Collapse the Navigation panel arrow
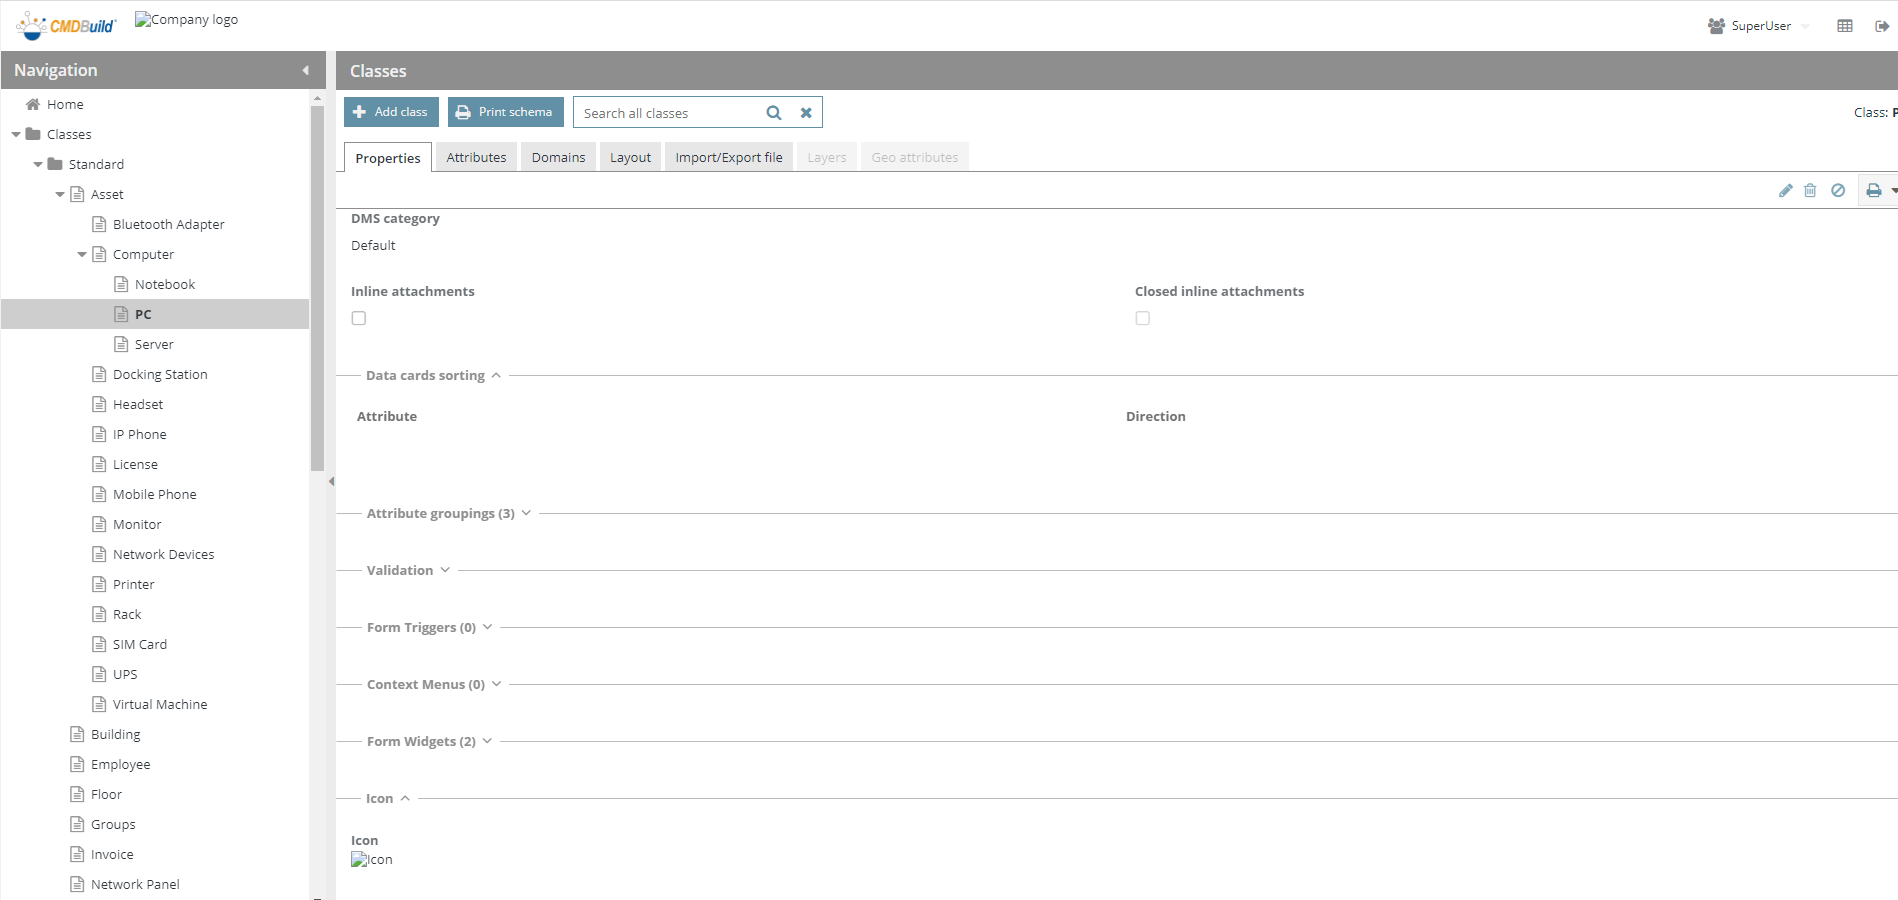The width and height of the screenshot is (1898, 900). point(306,70)
